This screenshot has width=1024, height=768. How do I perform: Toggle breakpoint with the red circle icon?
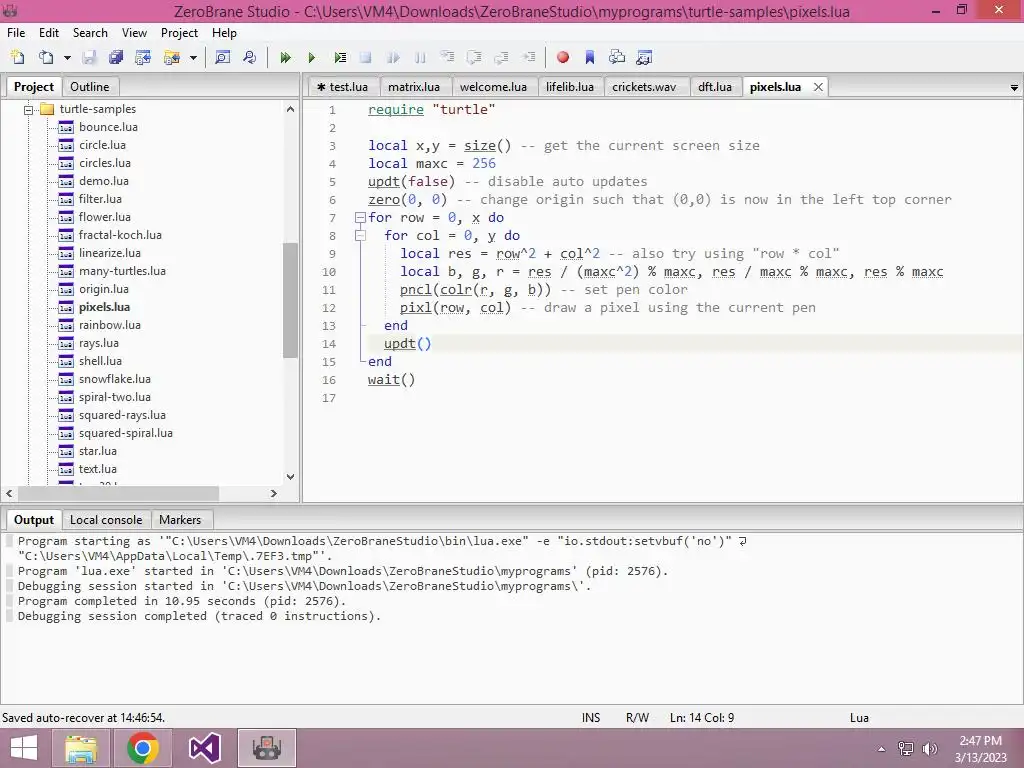(562, 57)
